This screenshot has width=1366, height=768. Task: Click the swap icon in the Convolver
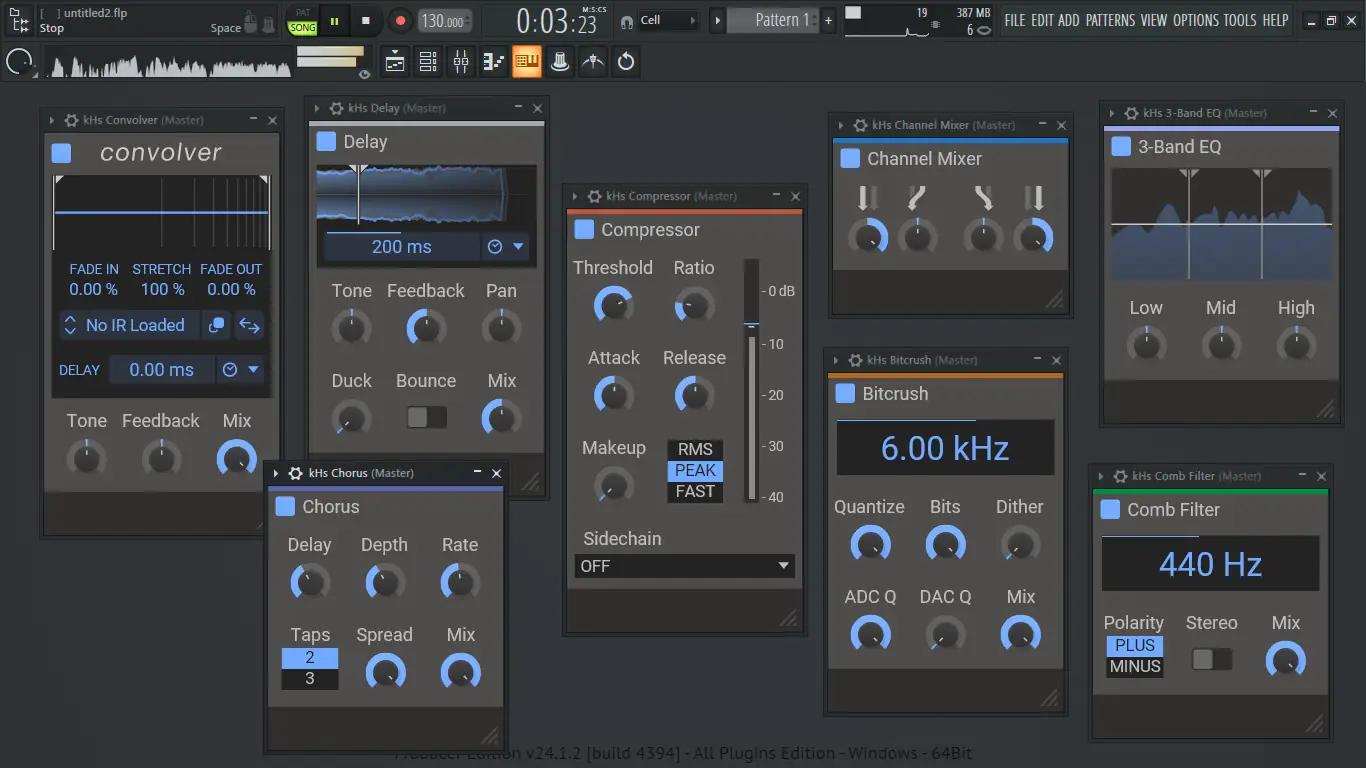point(249,325)
